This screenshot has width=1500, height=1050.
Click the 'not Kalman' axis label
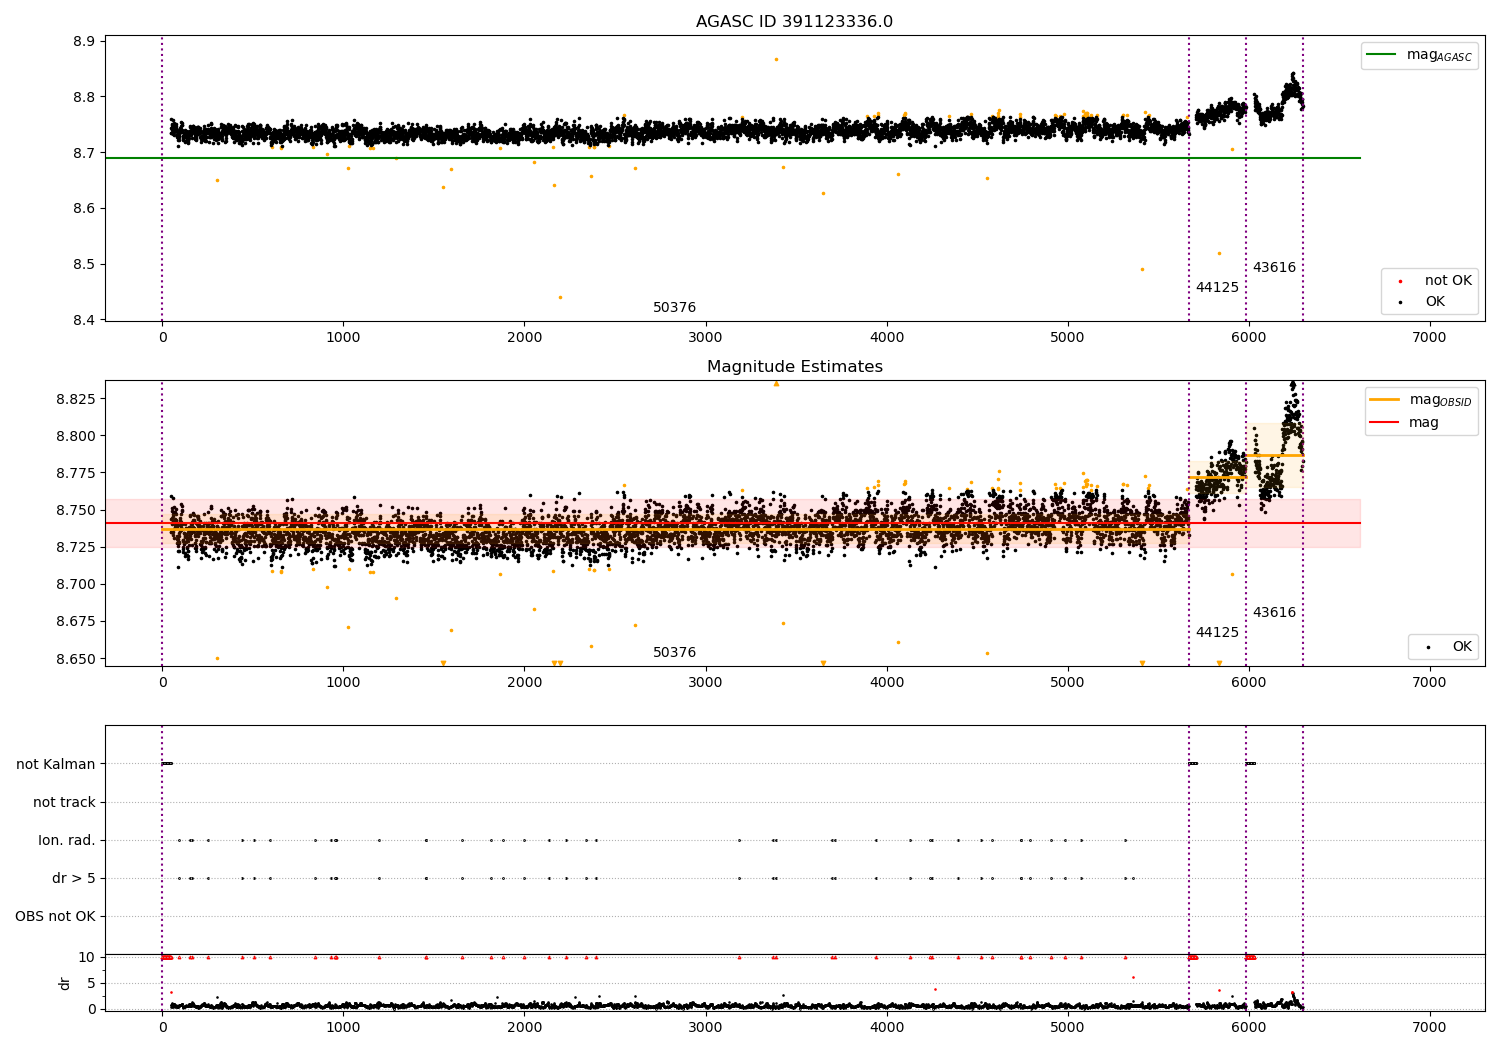(x=56, y=764)
